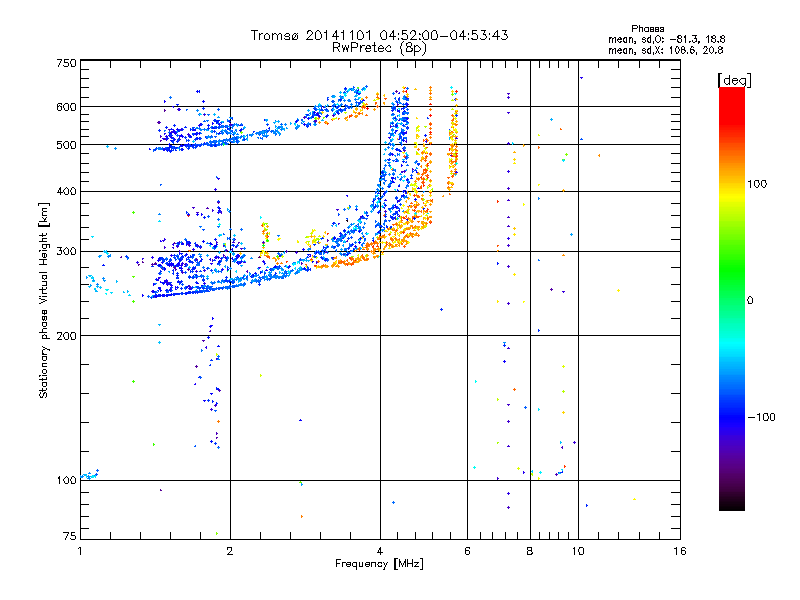Click the colorbar tick label '0'
Screen dimensions: 800x600
click(750, 301)
